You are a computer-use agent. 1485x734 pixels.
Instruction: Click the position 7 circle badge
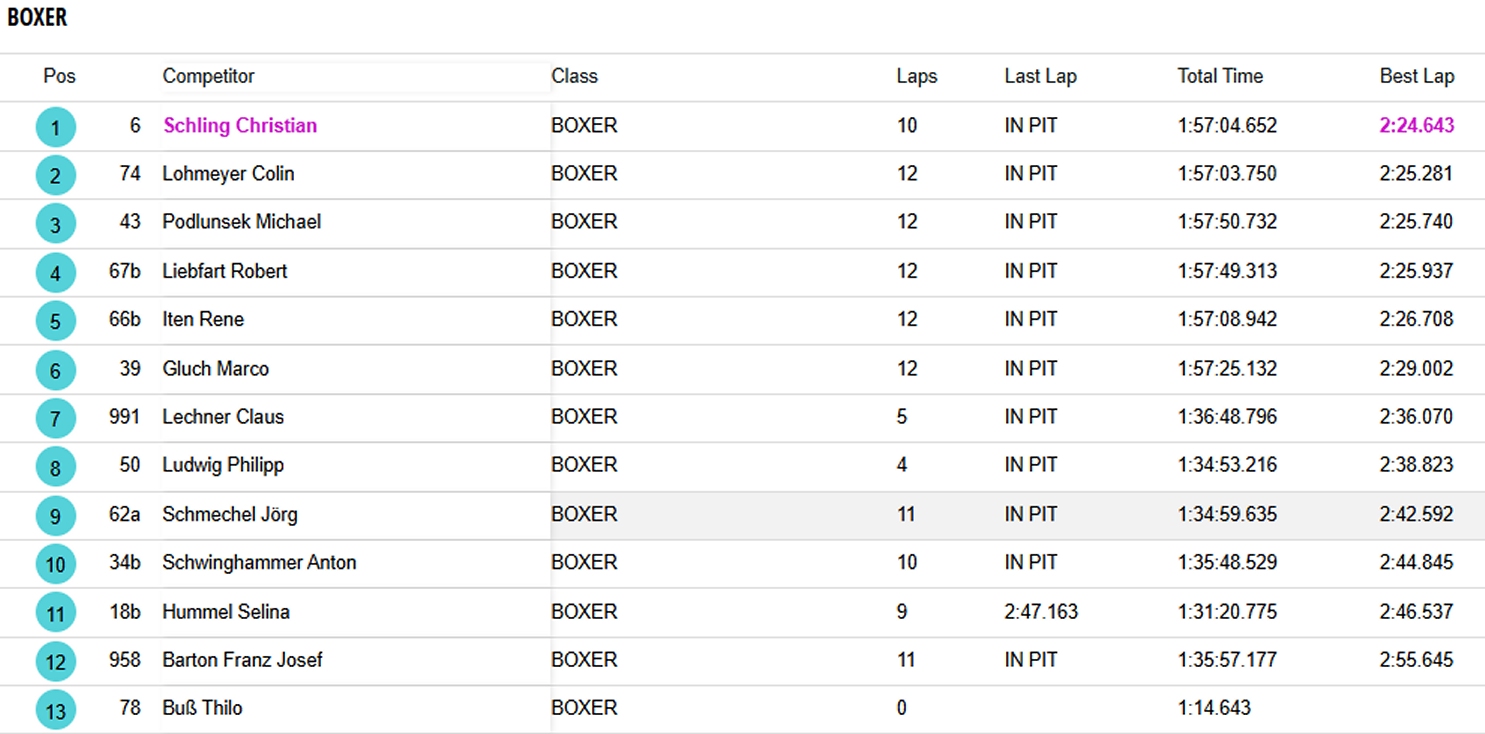click(x=55, y=418)
